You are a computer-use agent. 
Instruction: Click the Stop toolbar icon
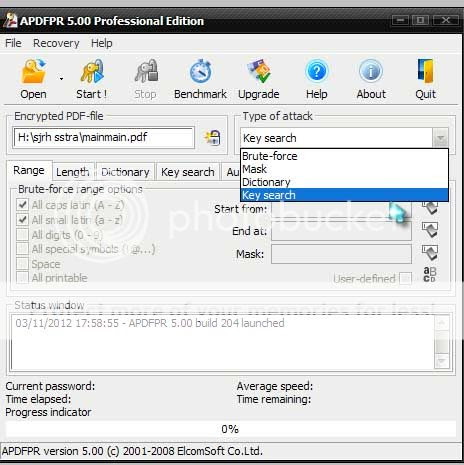pos(146,71)
